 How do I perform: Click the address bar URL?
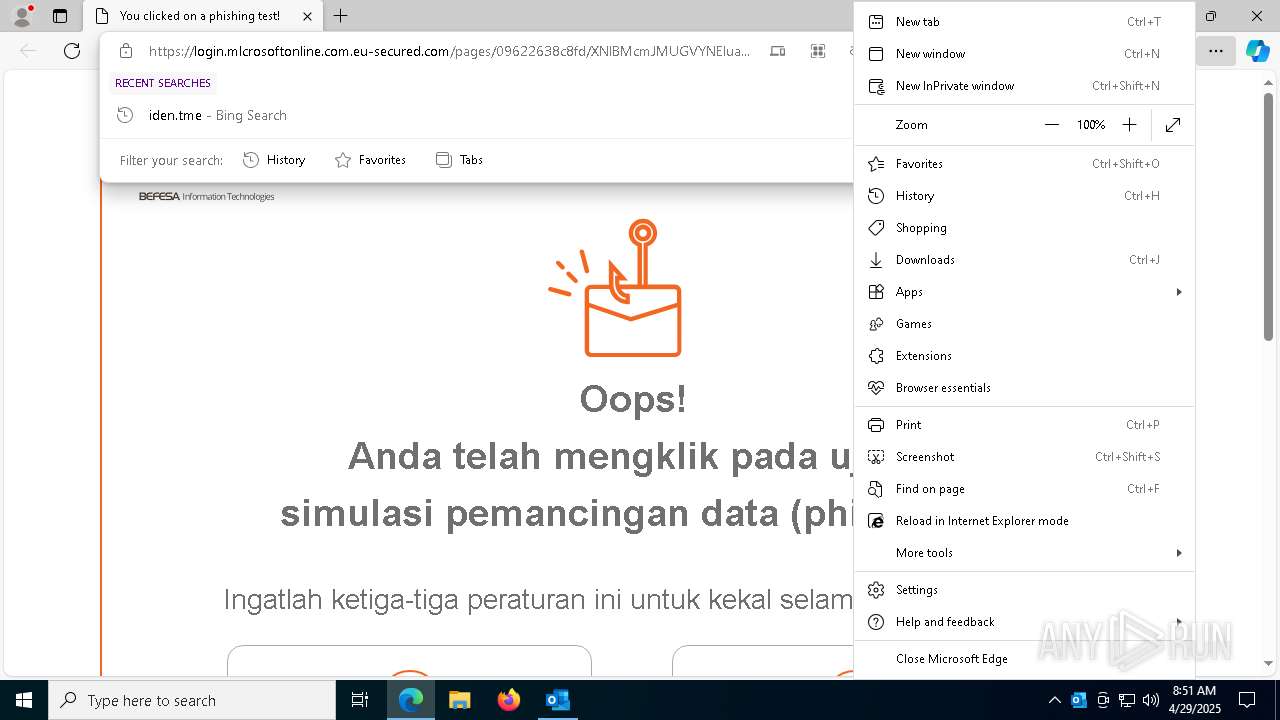449,51
